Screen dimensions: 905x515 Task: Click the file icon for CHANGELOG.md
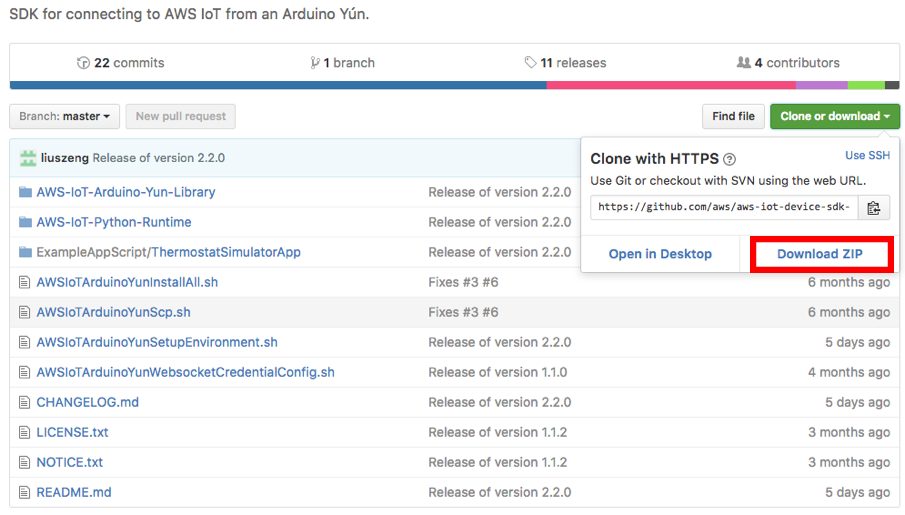pos(24,402)
